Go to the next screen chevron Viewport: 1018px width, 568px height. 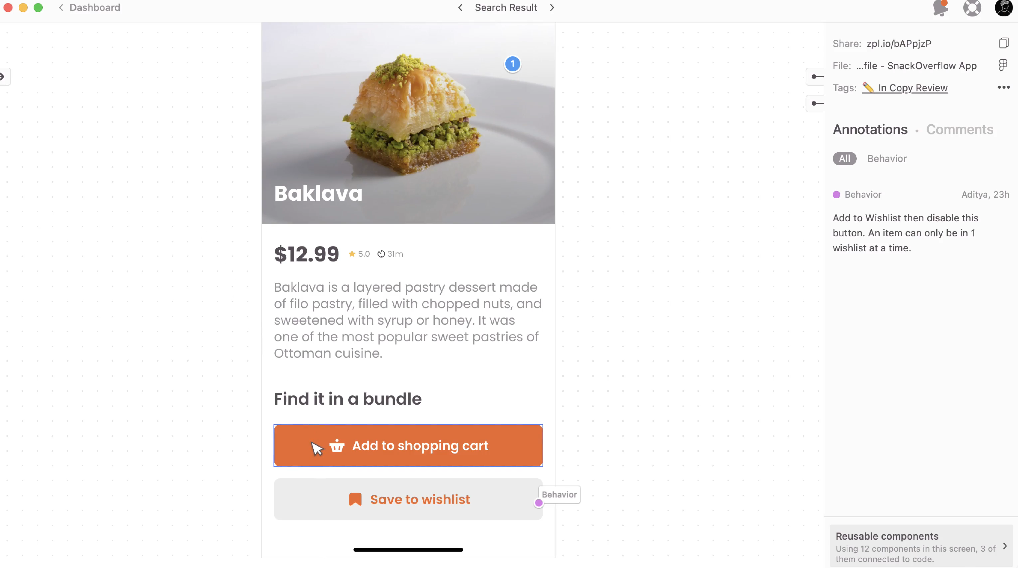tap(552, 8)
